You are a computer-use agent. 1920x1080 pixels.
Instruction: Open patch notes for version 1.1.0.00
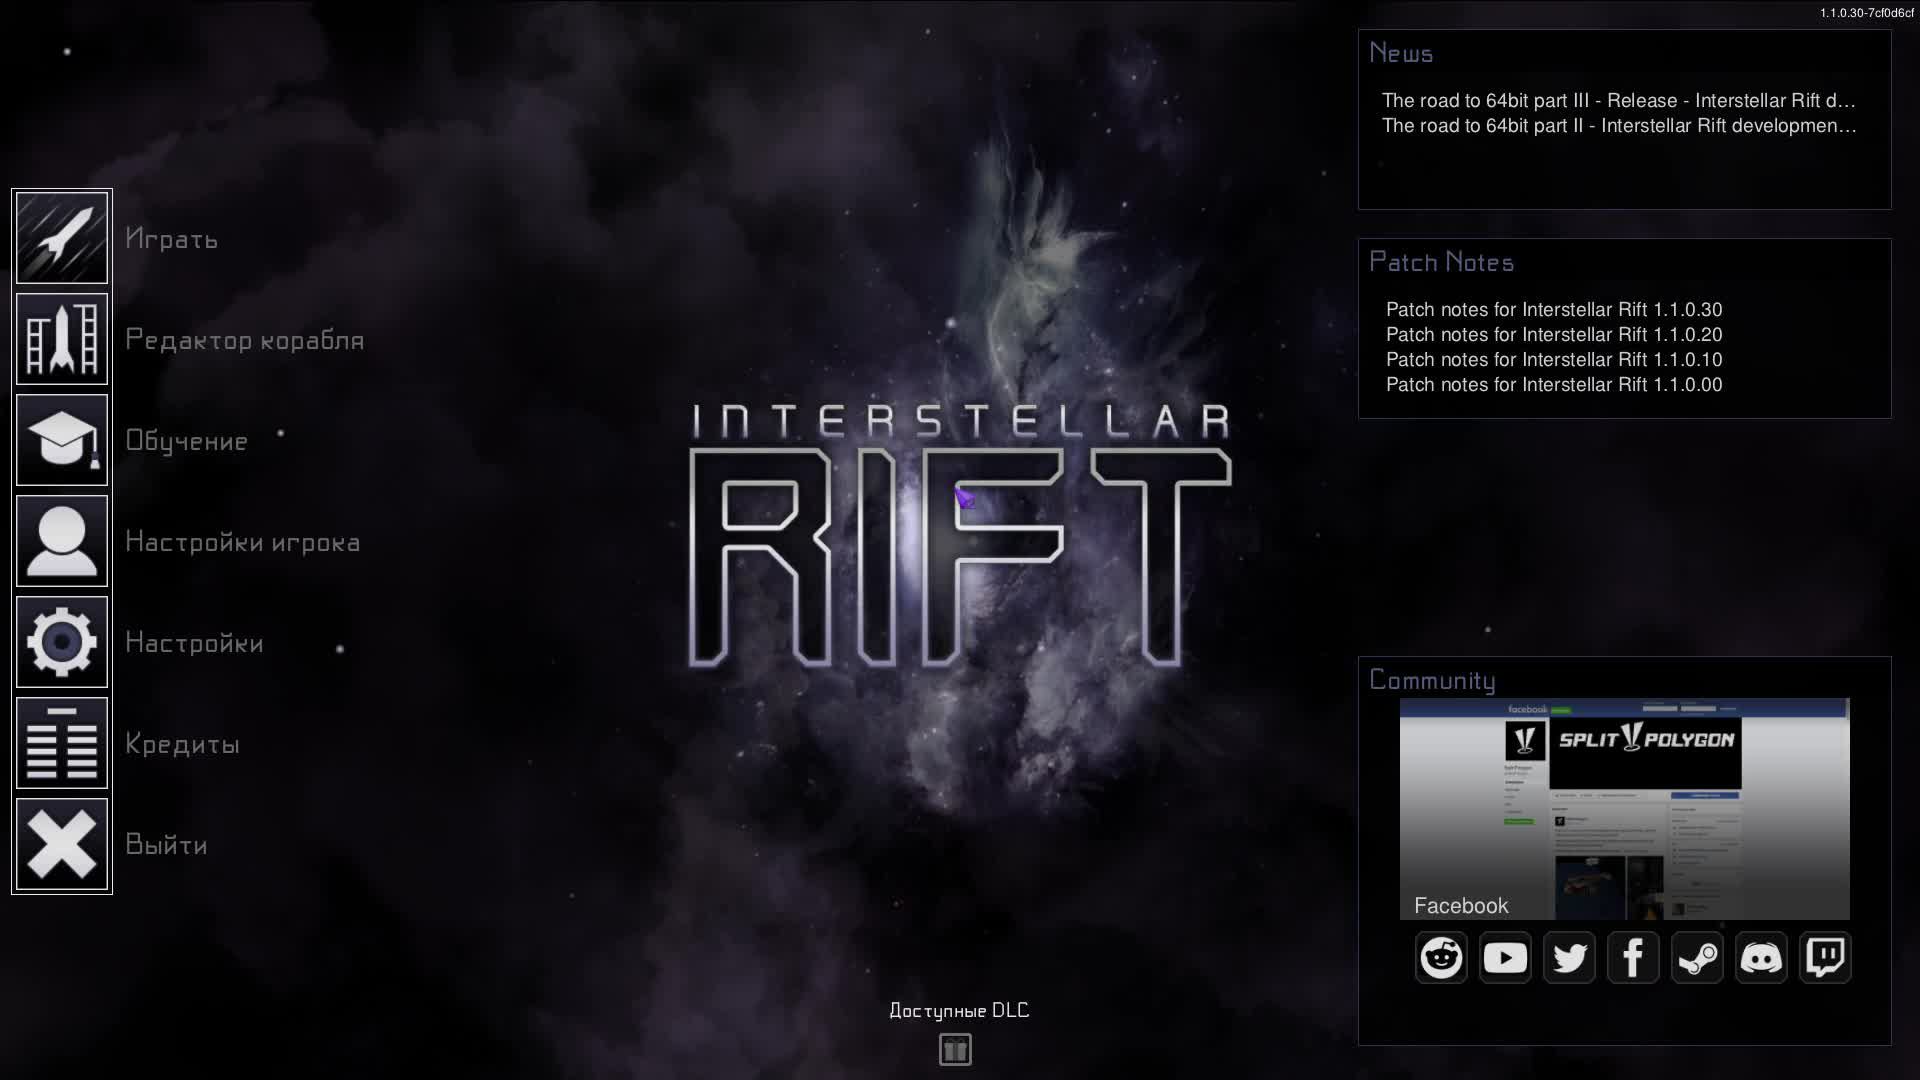point(1554,385)
